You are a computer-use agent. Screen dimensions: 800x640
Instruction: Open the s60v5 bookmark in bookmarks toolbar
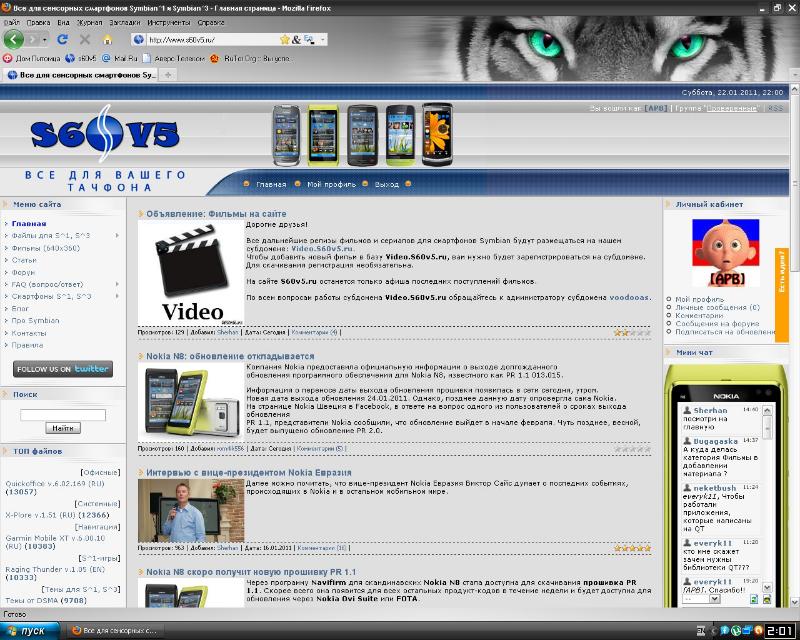click(81, 58)
